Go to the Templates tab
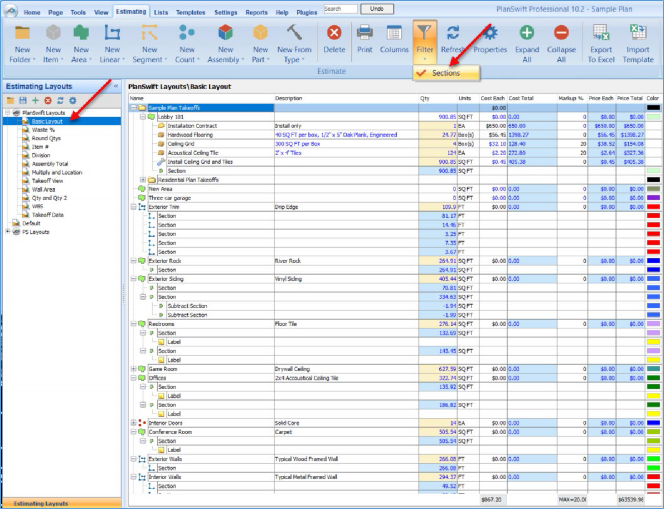This screenshot has width=664, height=509. 191,12
